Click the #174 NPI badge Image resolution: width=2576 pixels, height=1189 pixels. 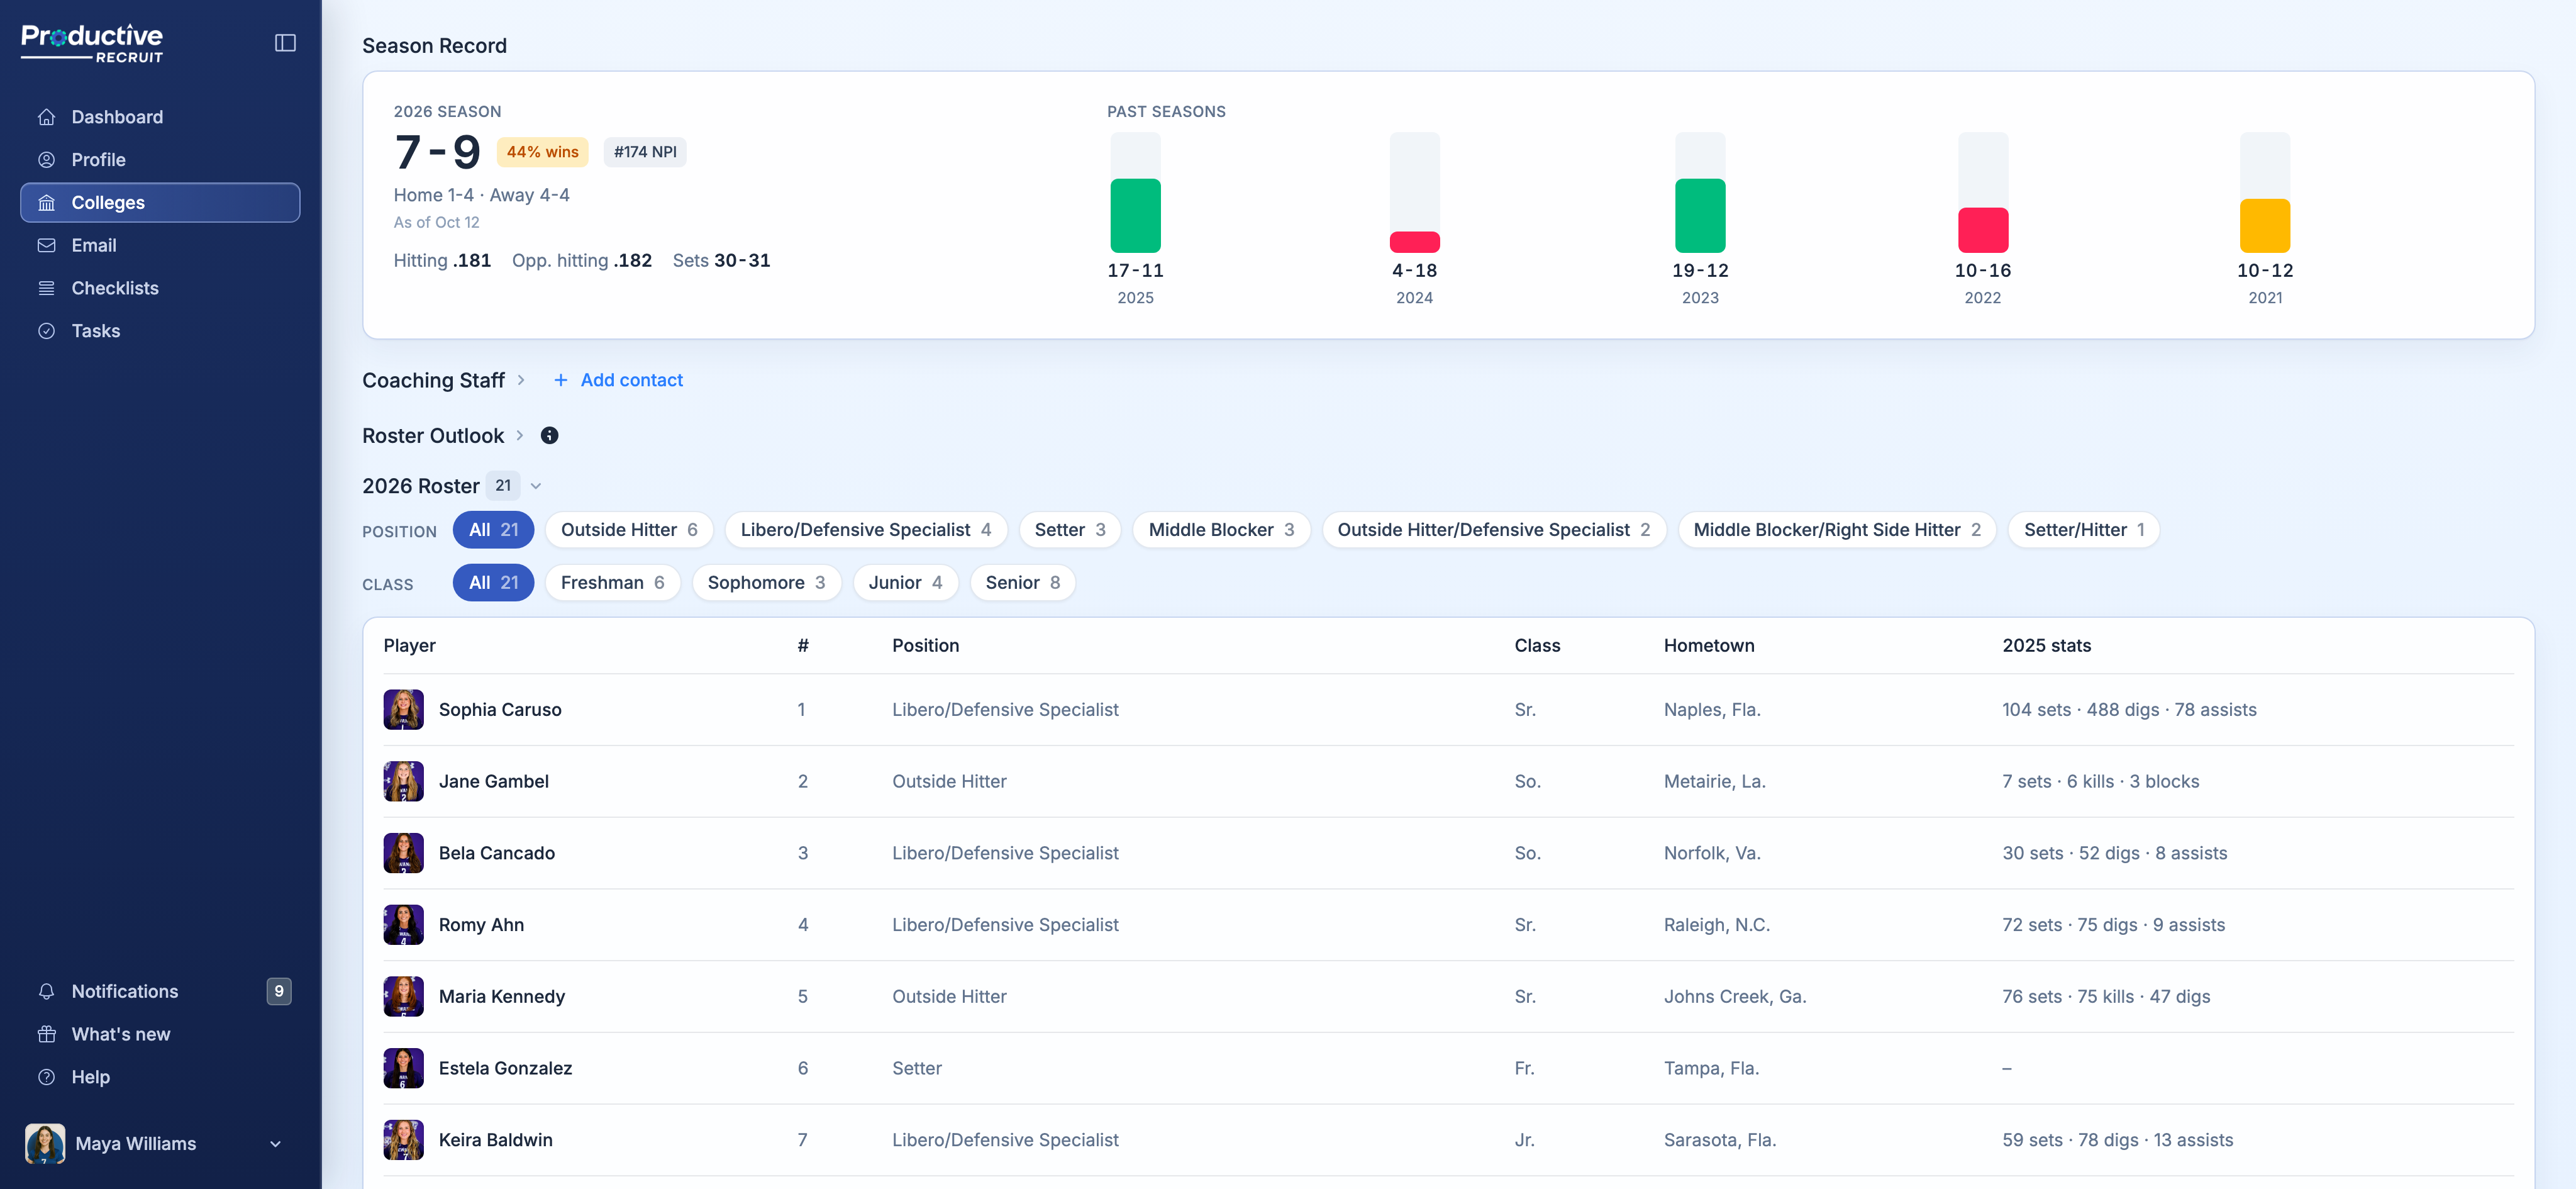pyautogui.click(x=645, y=152)
